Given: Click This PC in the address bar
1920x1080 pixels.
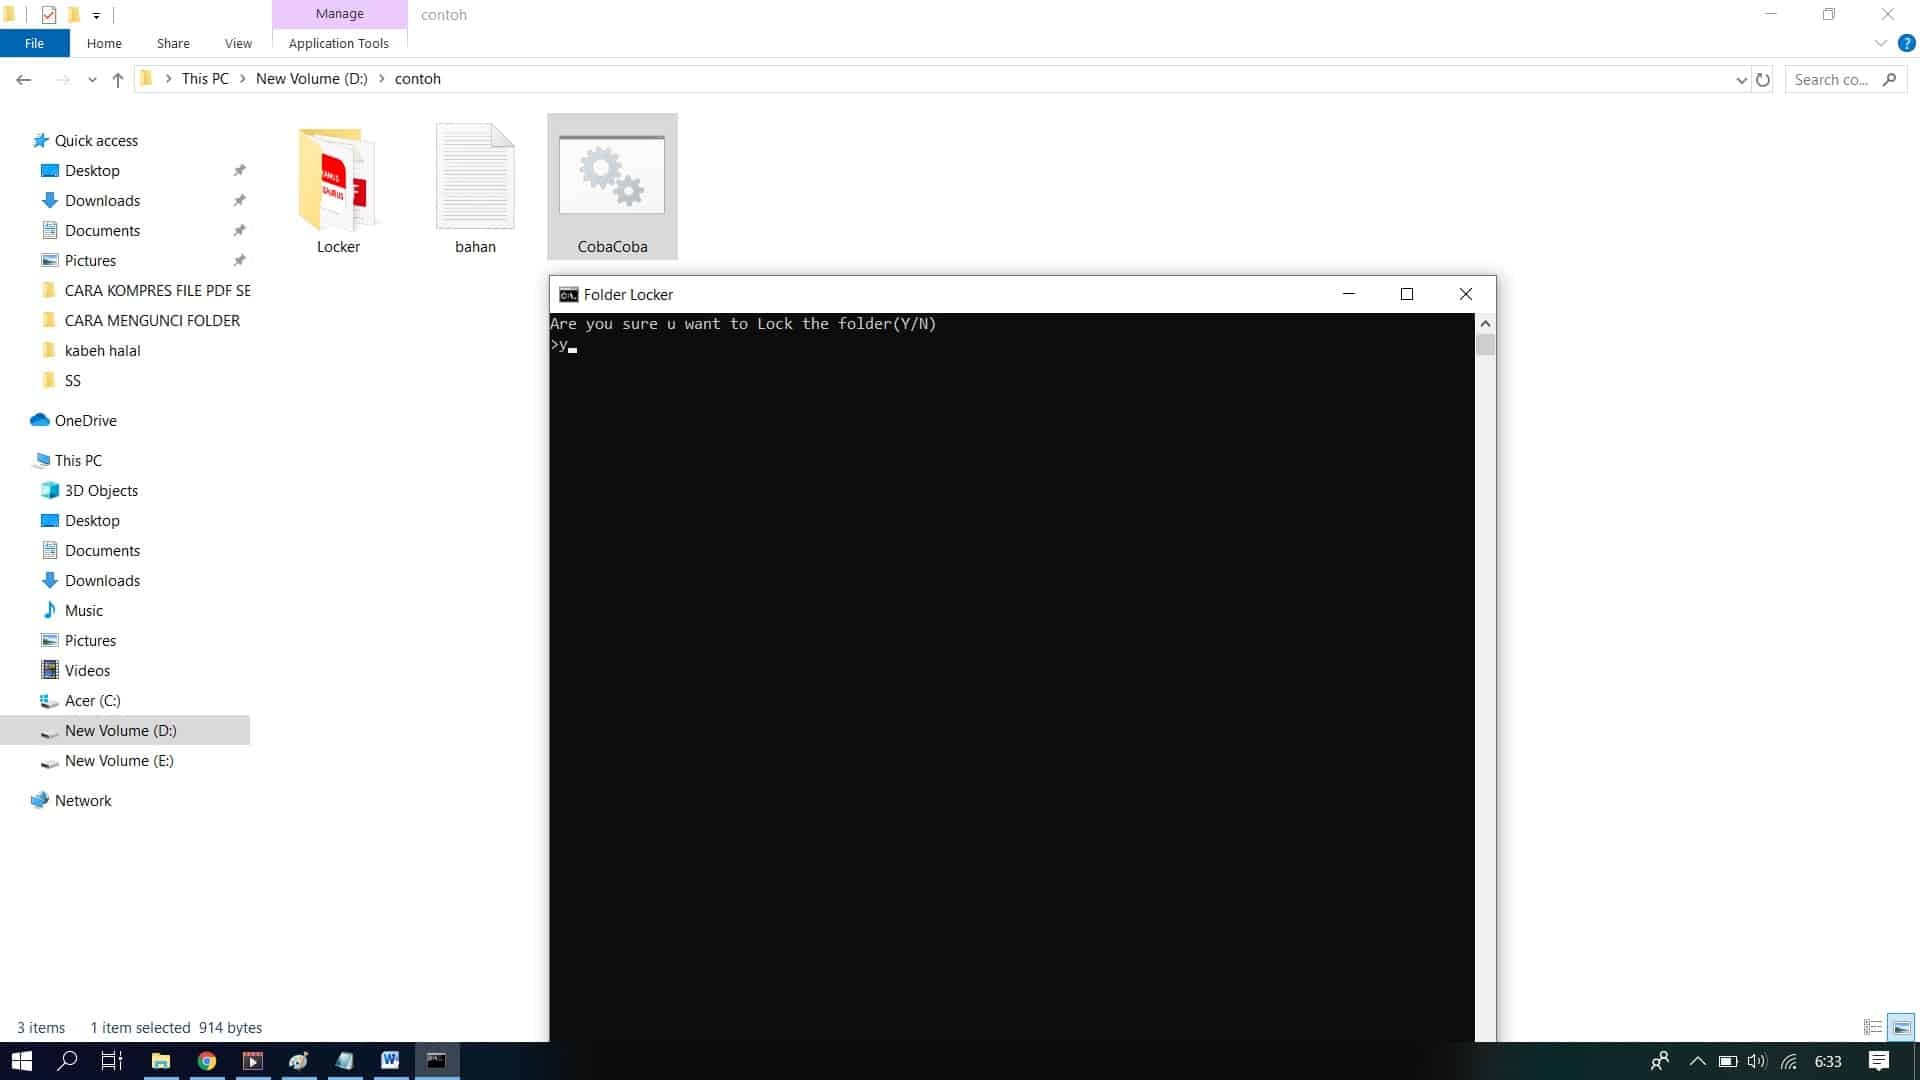Looking at the screenshot, I should coord(205,79).
